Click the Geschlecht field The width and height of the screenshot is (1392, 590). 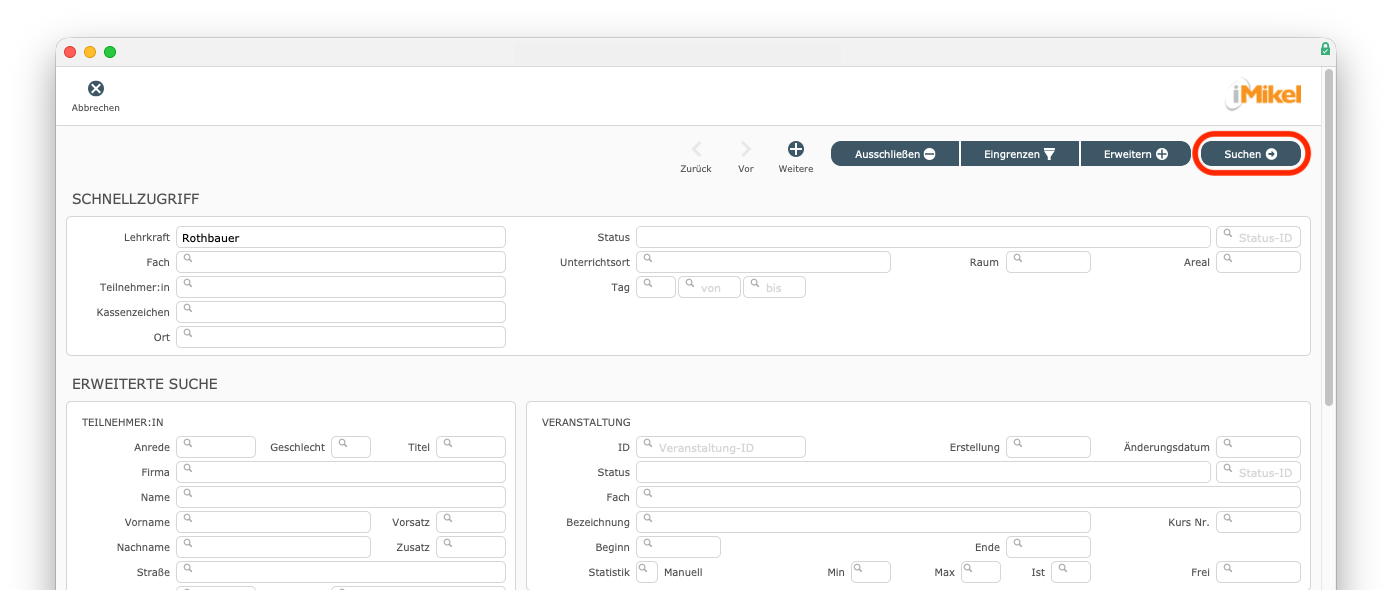(351, 447)
